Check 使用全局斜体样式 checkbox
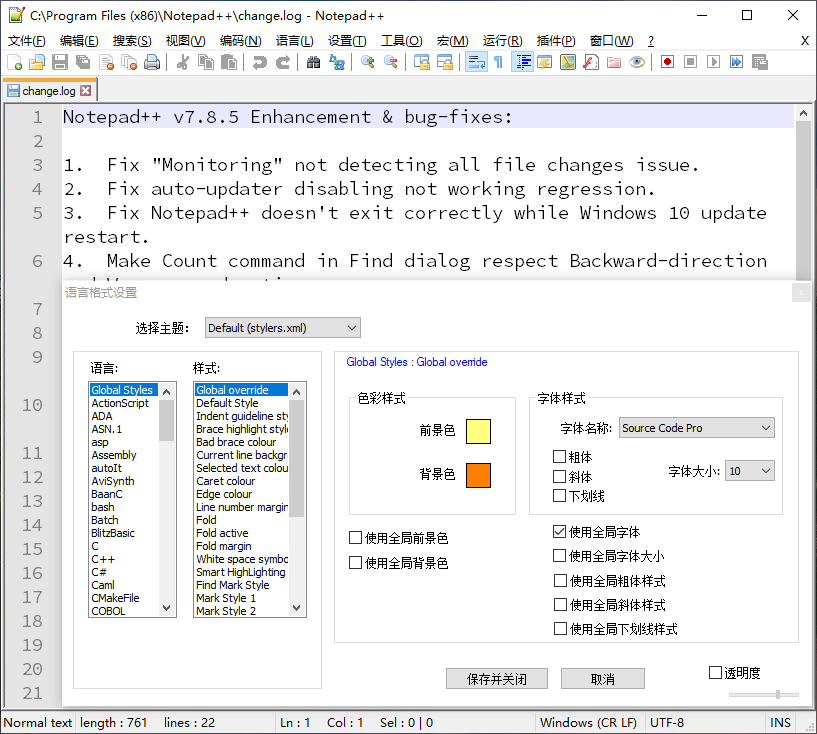The image size is (817, 734). [560, 604]
